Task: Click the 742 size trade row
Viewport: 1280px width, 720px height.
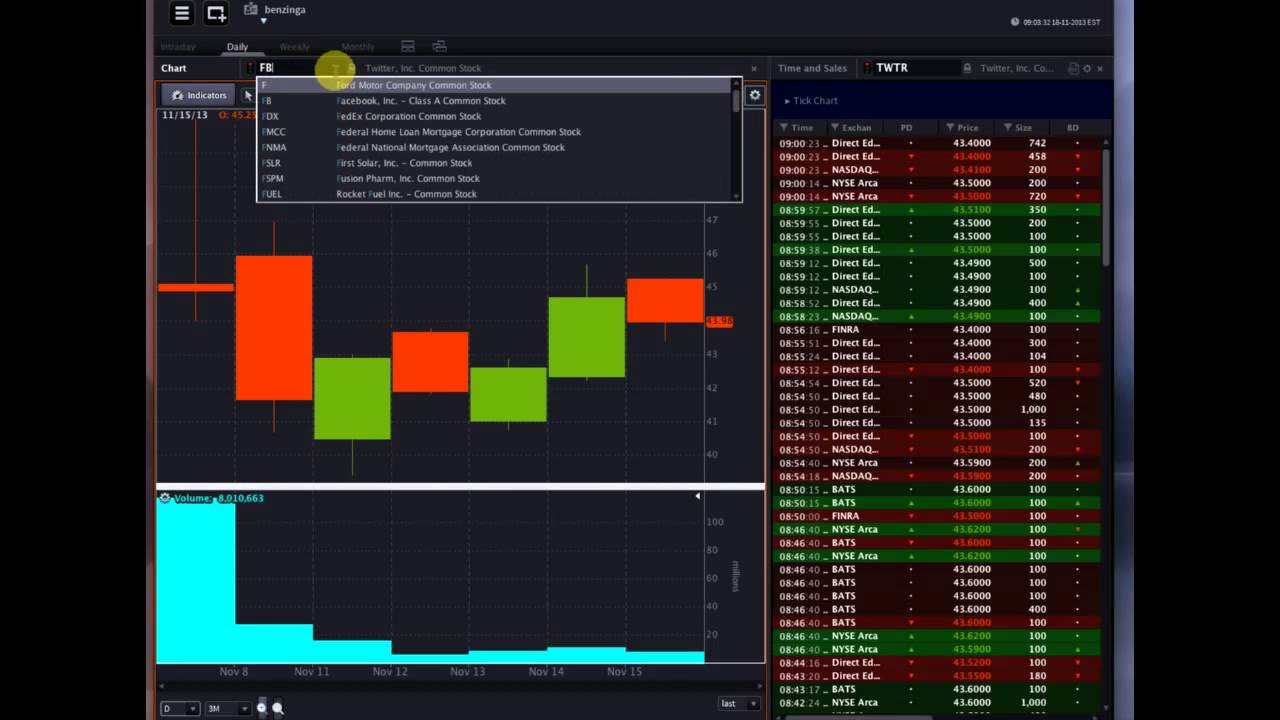Action: coord(937,143)
